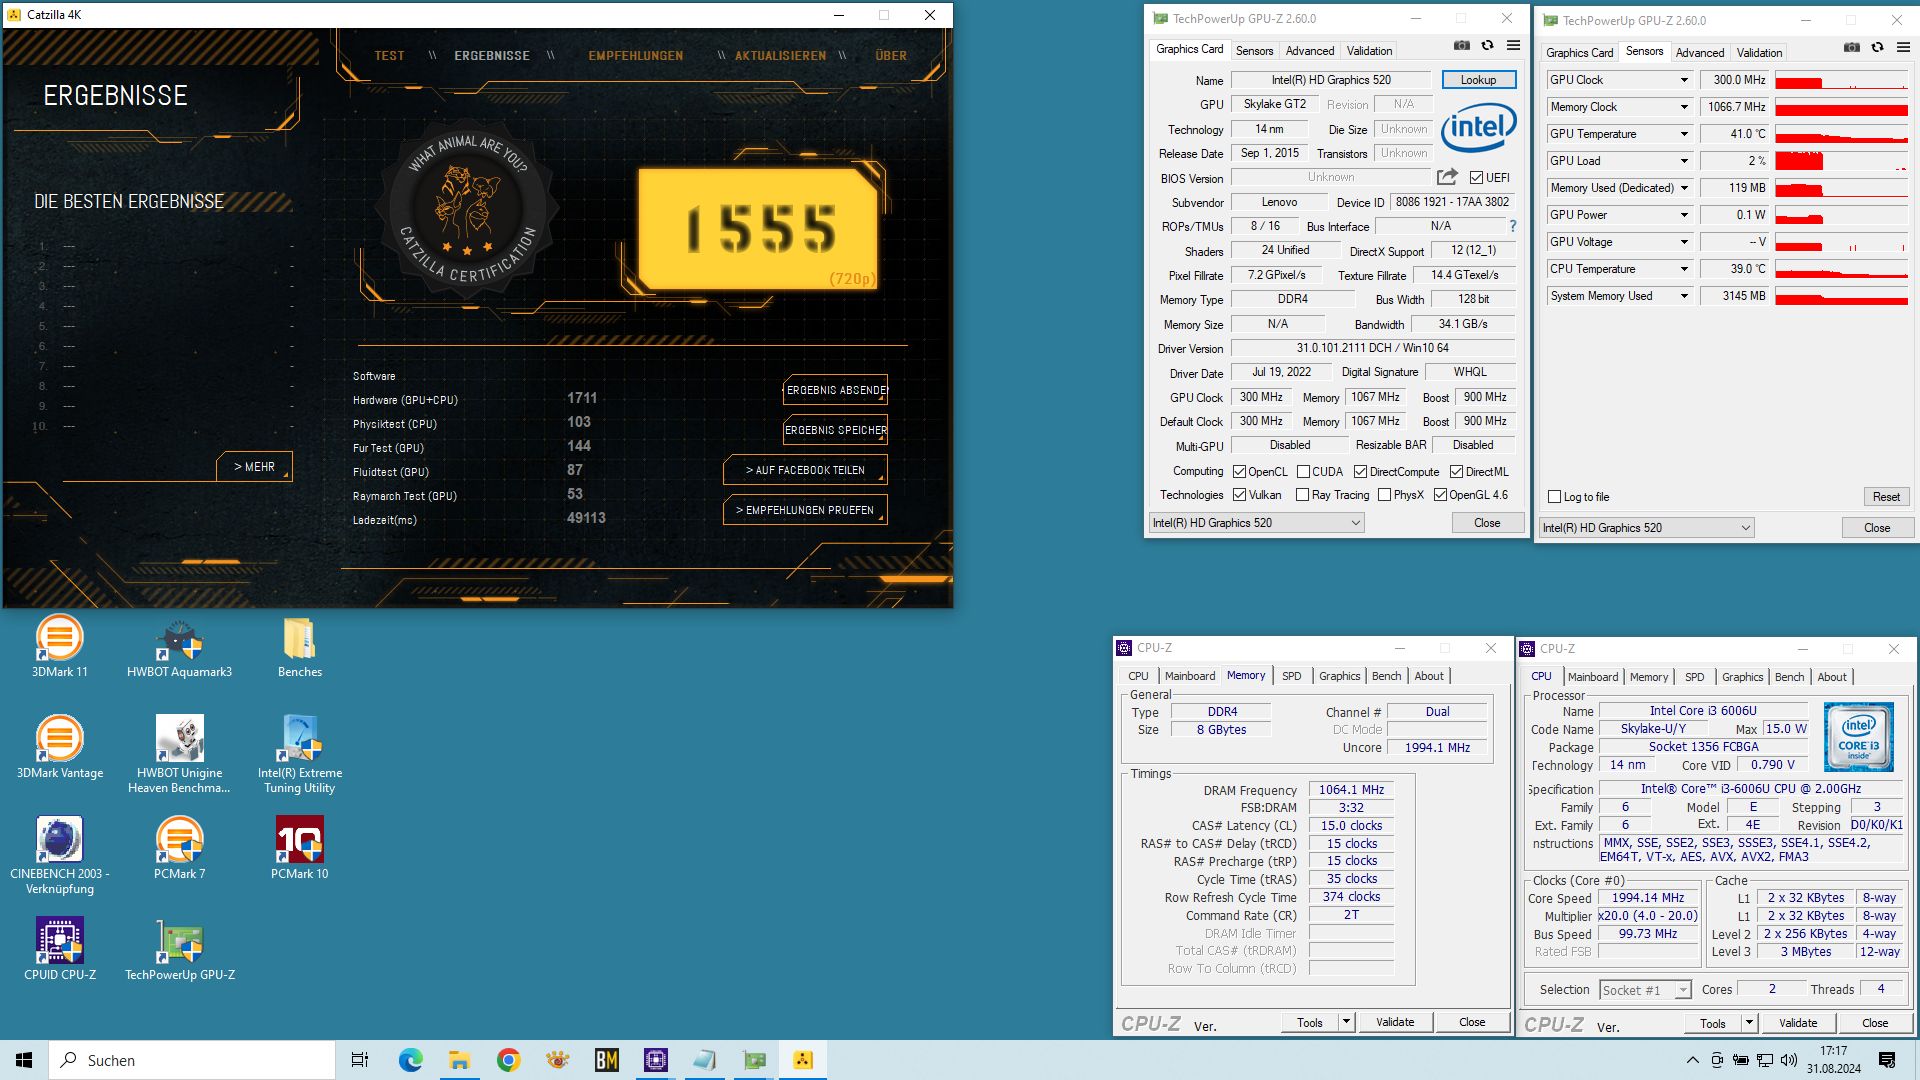The image size is (1920, 1080).
Task: Click Bus Interface question mark in GPU-Z
Action: [x=1513, y=227]
